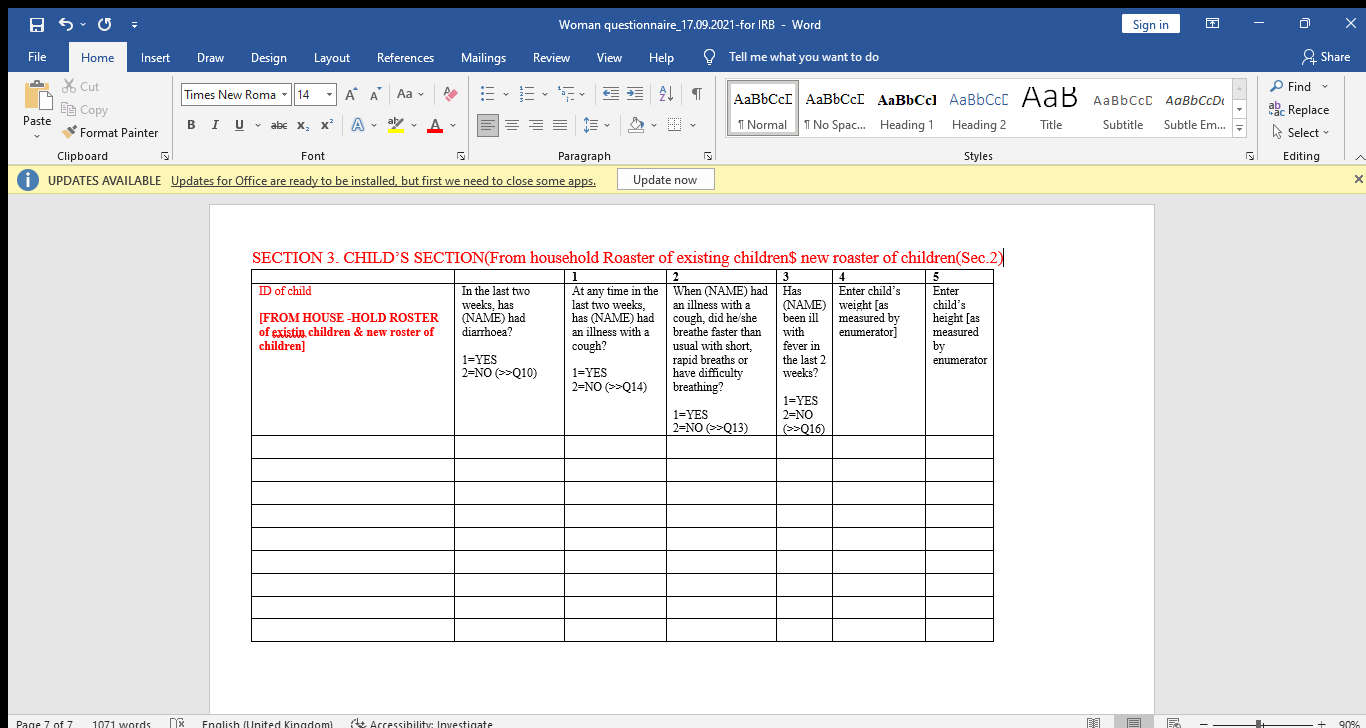Viewport: 1366px width, 728px height.
Task: Open the Font dialog launcher
Action: tap(461, 156)
